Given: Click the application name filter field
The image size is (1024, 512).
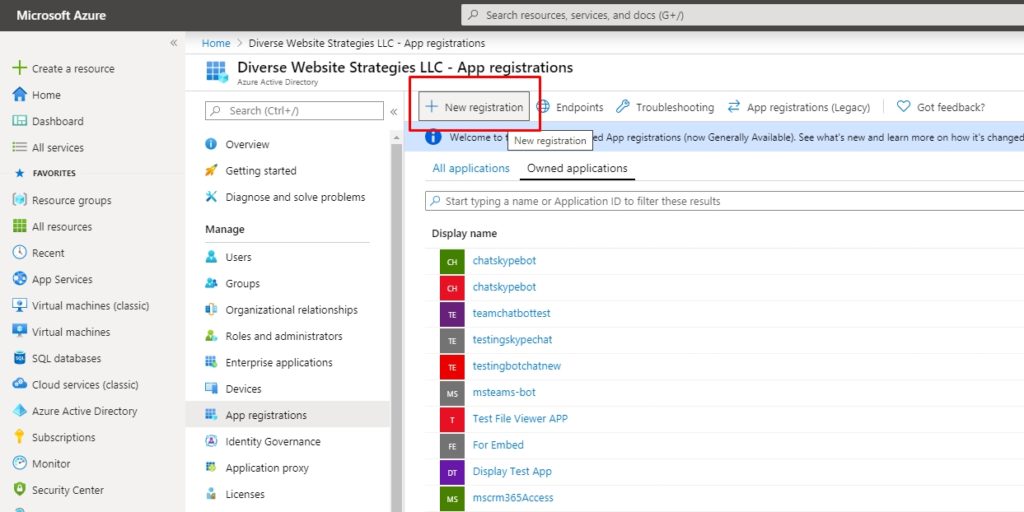Looking at the screenshot, I should [x=724, y=201].
